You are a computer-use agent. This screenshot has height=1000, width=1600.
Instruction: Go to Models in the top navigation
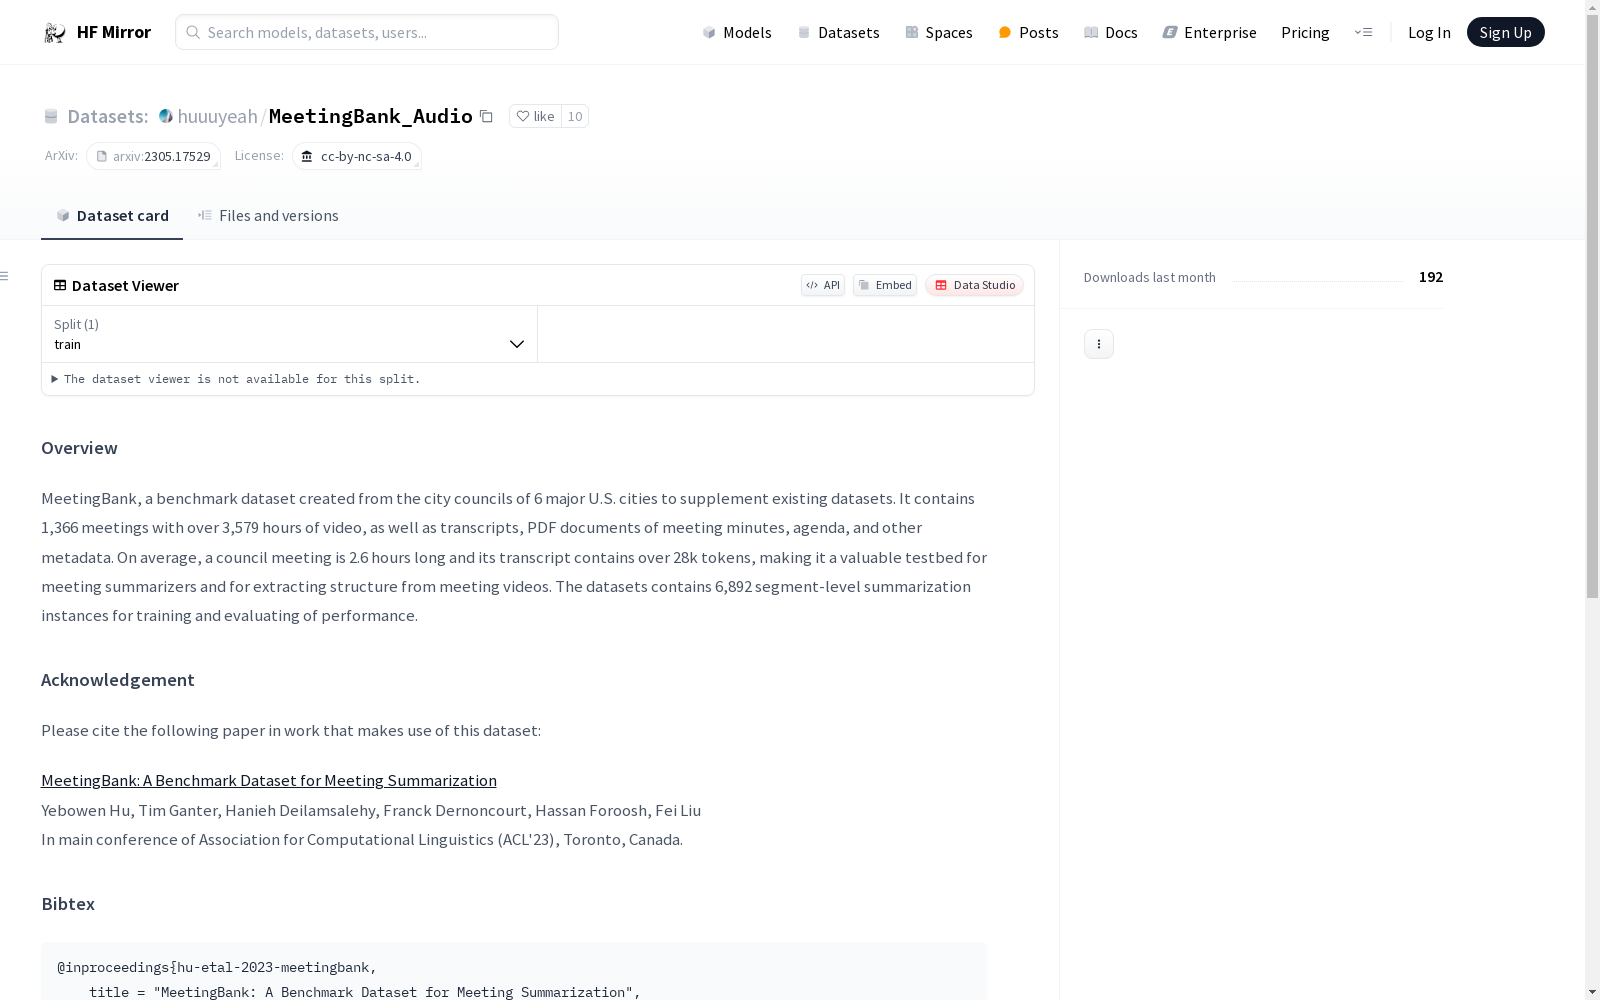[737, 32]
